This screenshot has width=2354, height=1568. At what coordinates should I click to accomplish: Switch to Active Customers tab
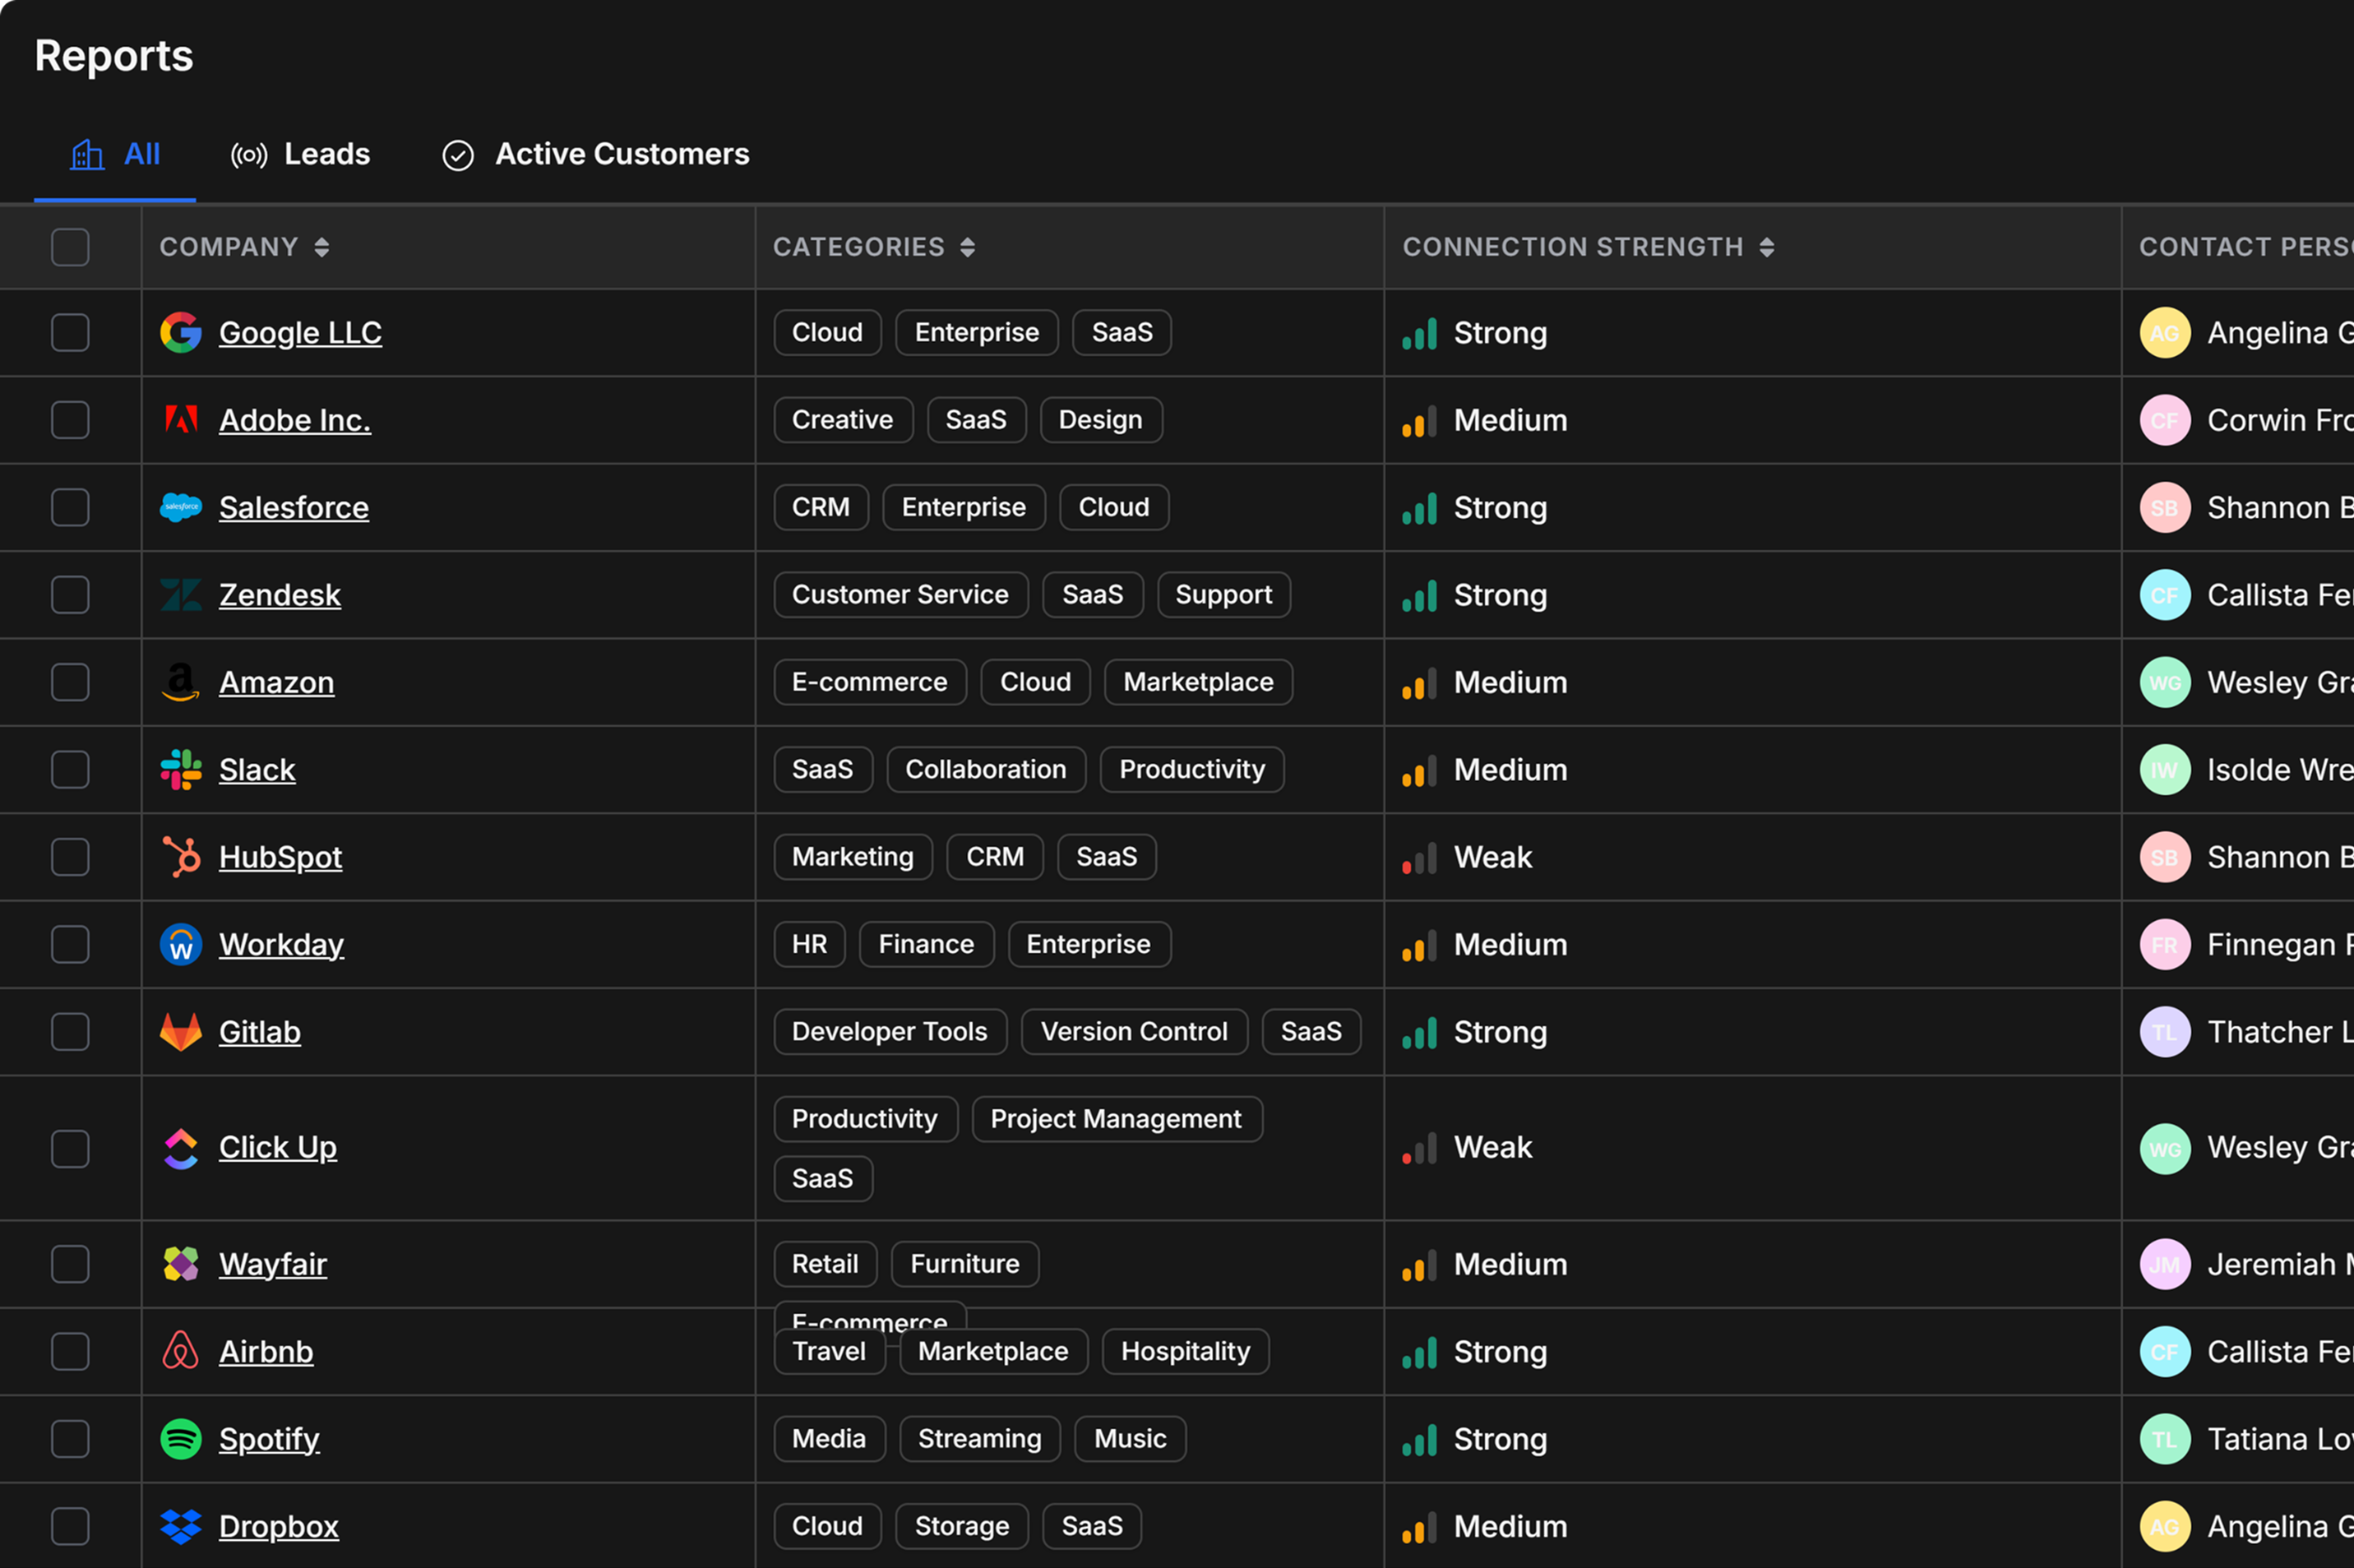[596, 154]
